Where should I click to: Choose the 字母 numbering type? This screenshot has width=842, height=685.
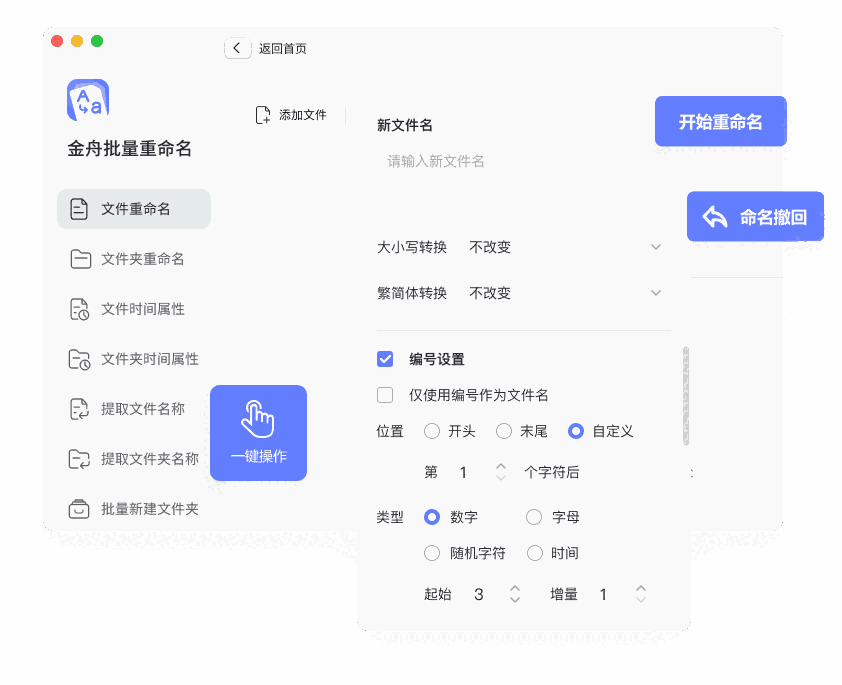pos(534,517)
